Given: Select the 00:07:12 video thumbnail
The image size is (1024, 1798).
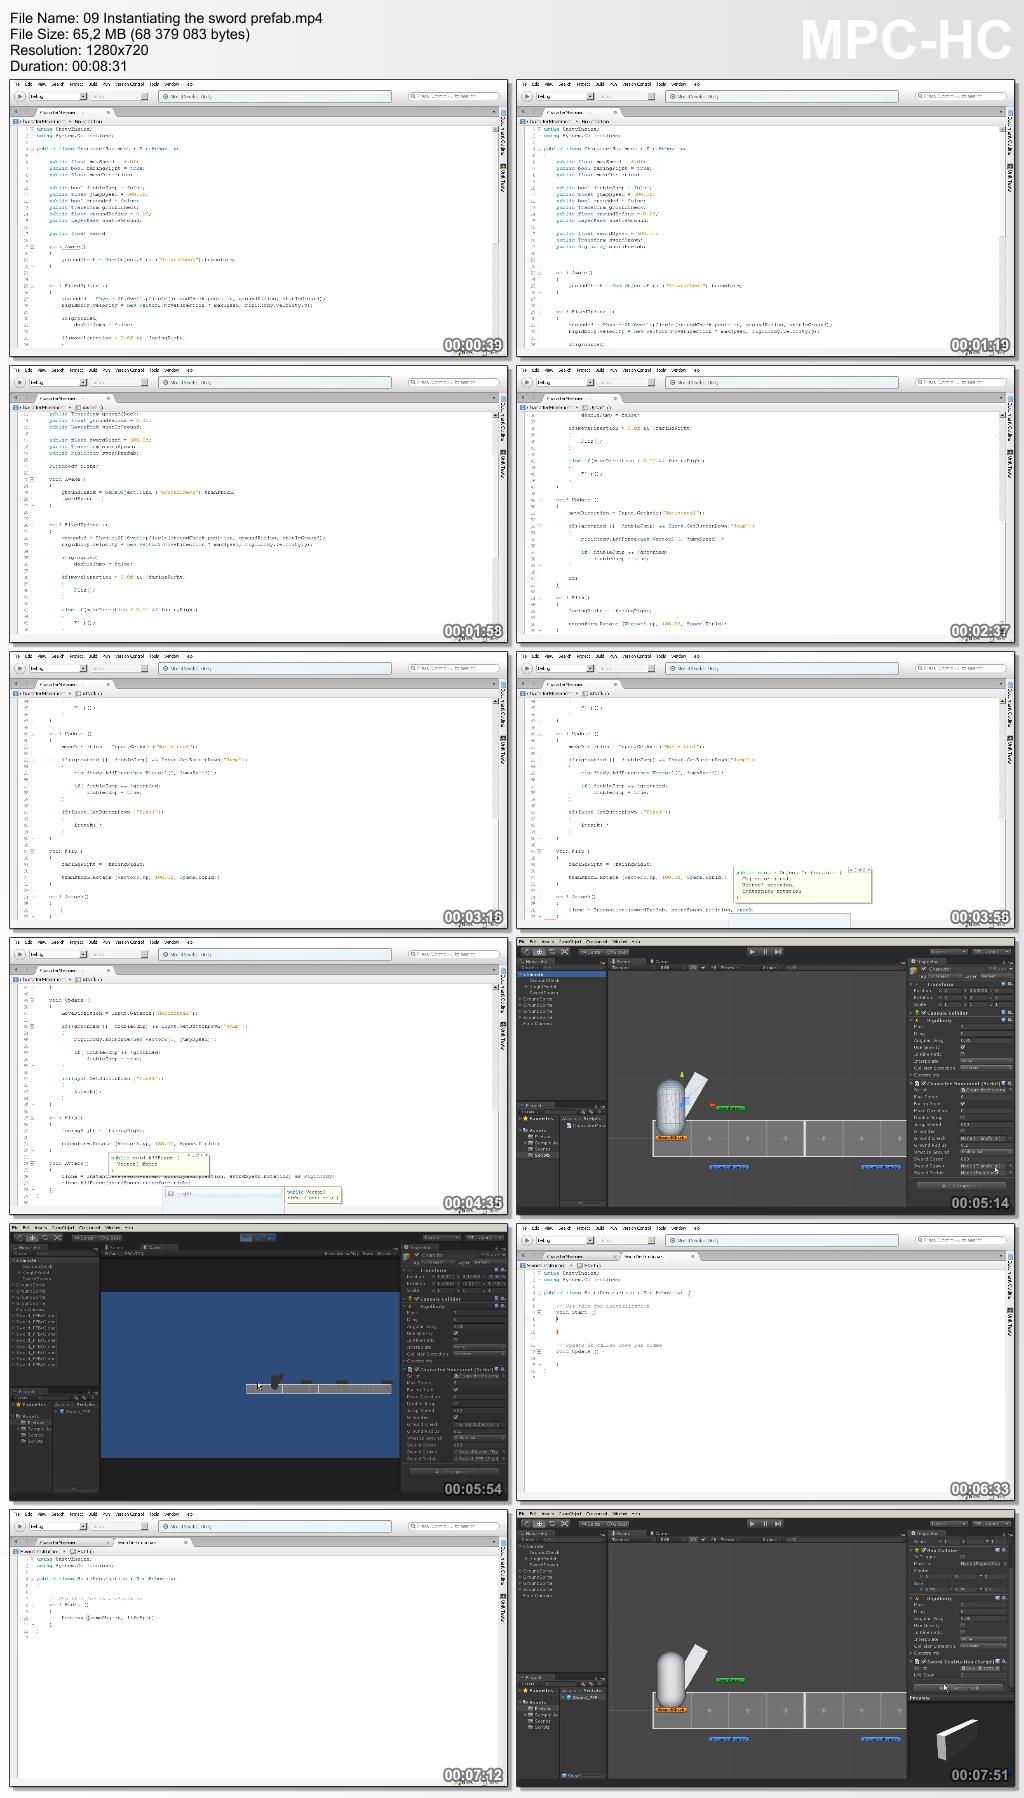Looking at the screenshot, I should [259, 1647].
